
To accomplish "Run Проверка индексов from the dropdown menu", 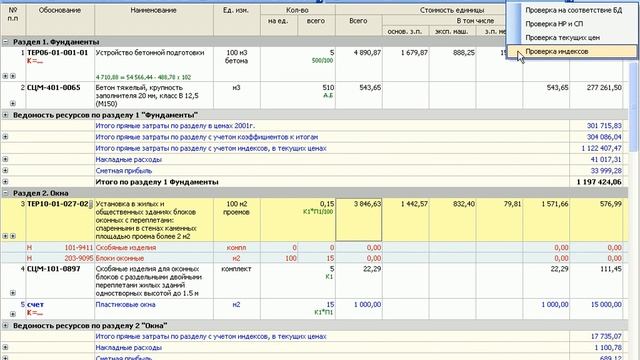I will pos(571,51).
